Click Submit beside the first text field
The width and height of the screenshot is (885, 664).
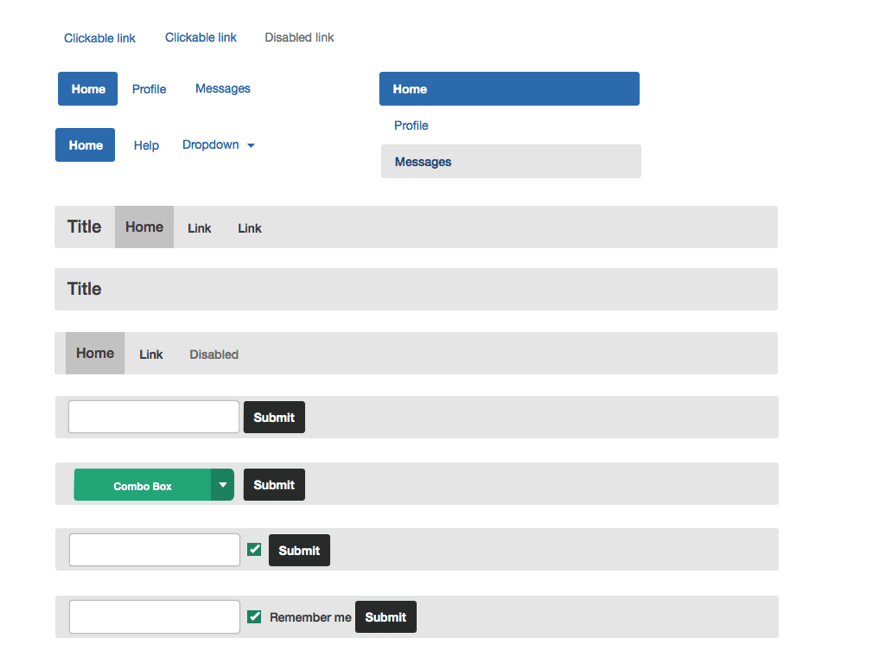coord(274,417)
